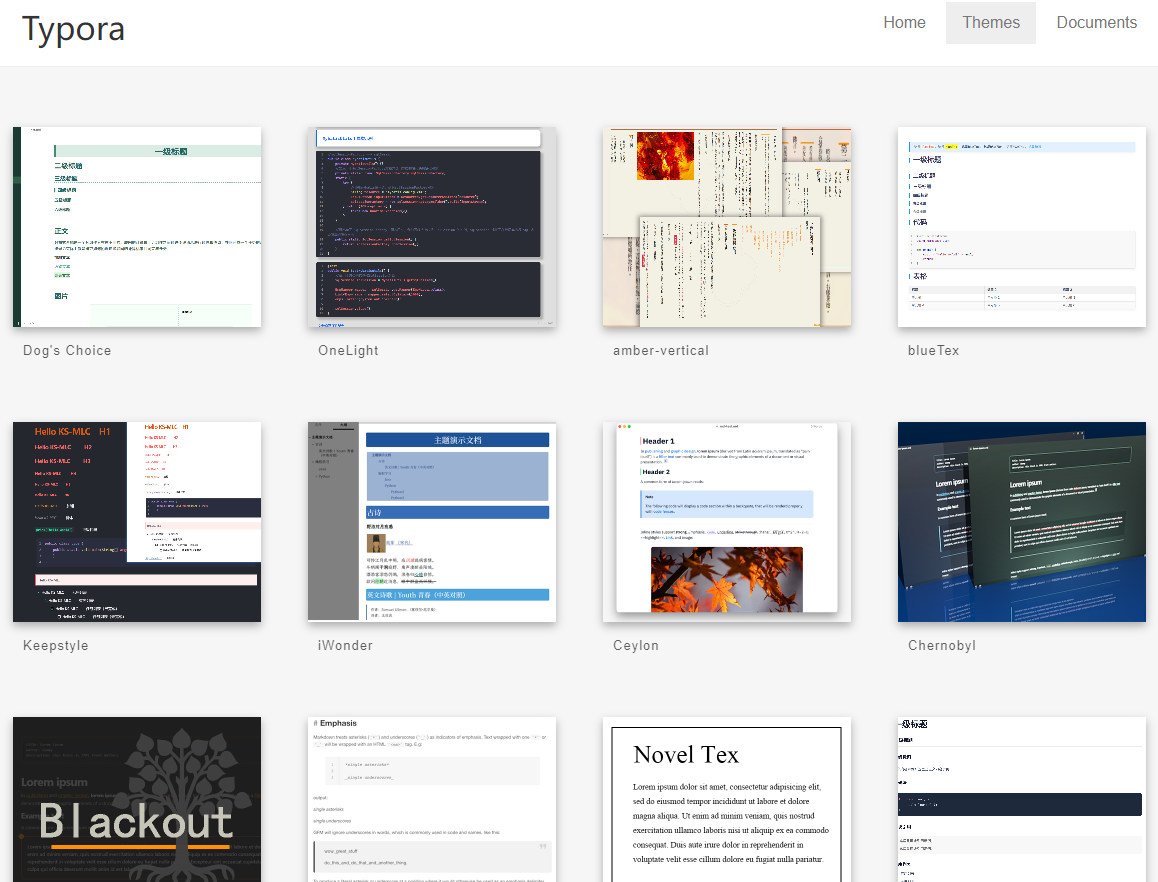Open the Dog's Choice theme thumbnail
1158x882 pixels.
coord(137,227)
